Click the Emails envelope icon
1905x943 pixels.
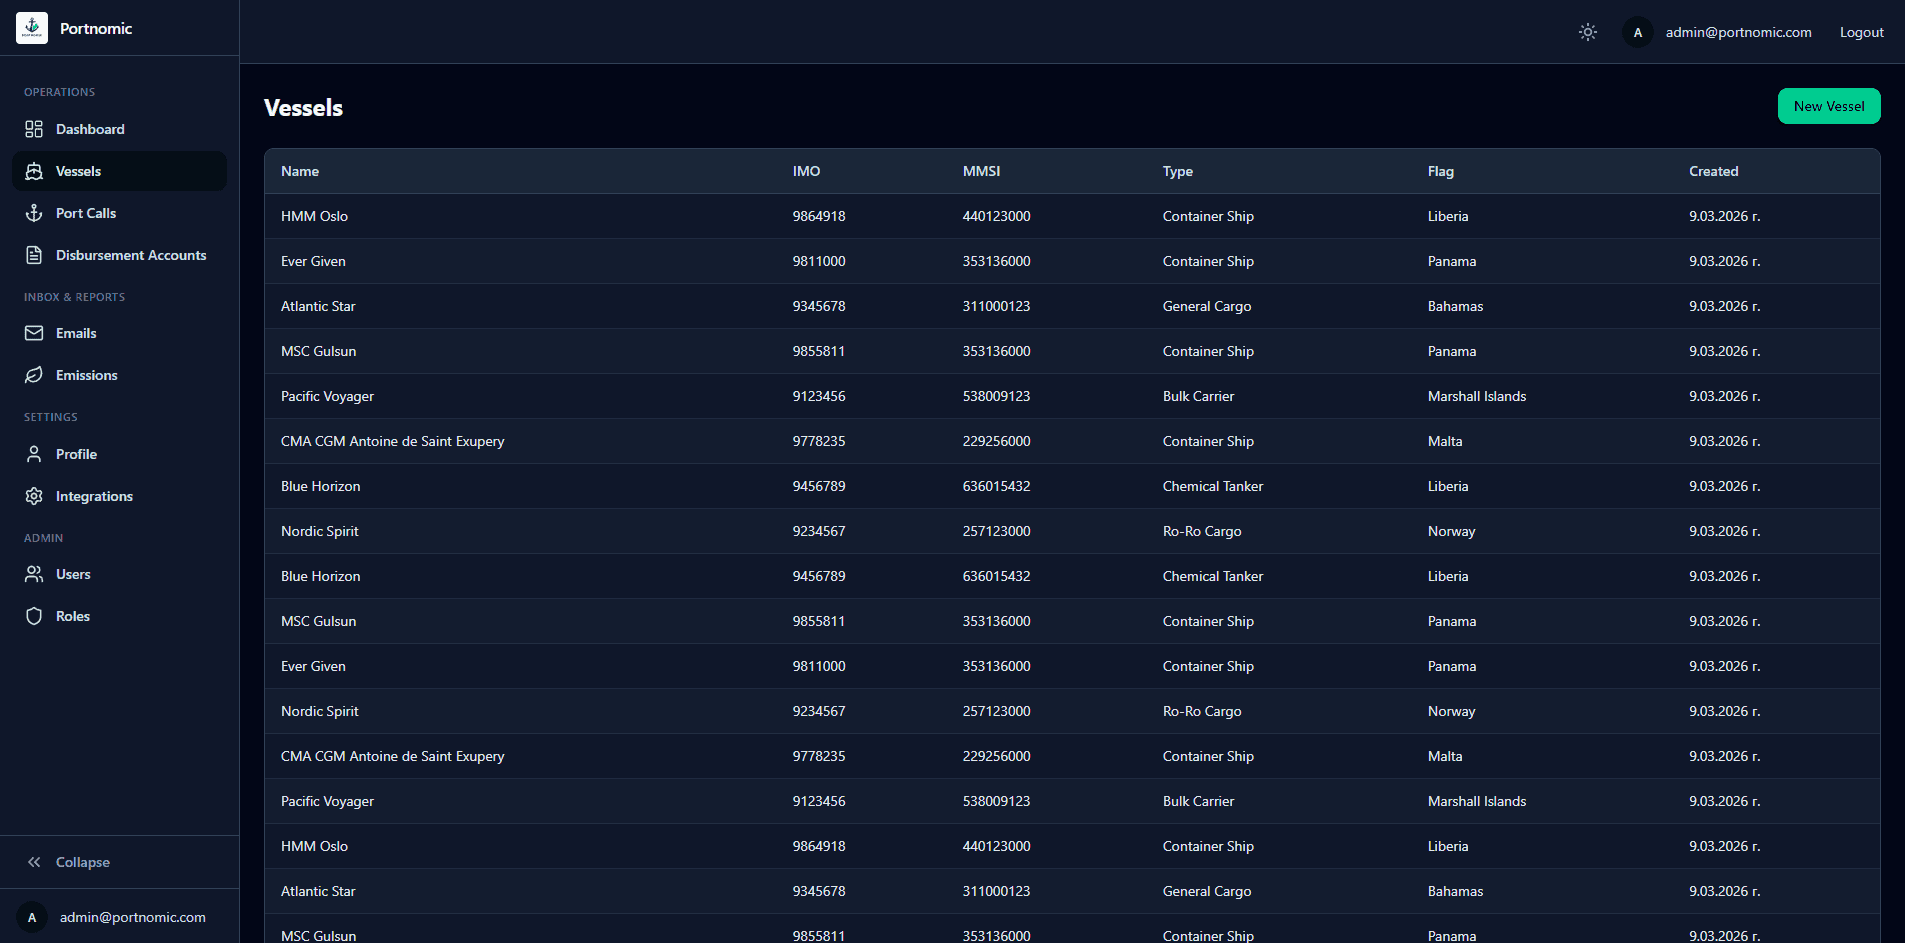[x=34, y=333]
